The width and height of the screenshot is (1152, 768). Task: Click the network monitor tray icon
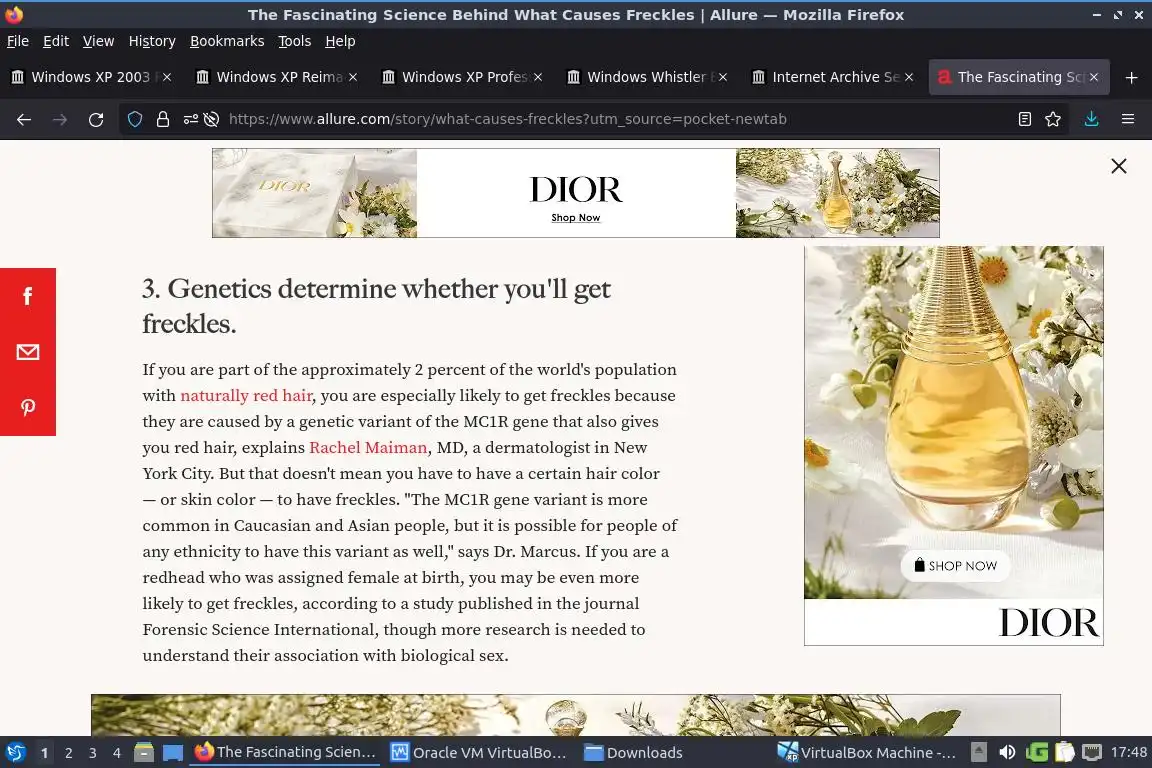[1092, 753]
